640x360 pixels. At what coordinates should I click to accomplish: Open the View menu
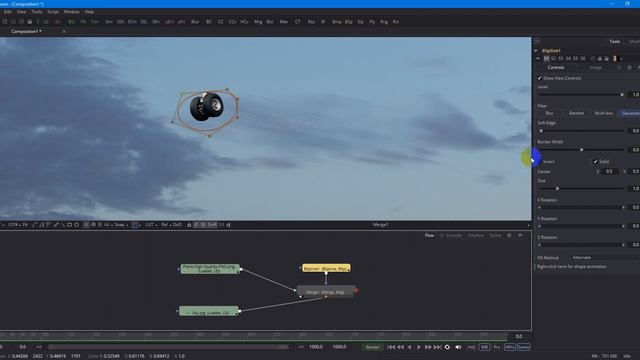21,12
